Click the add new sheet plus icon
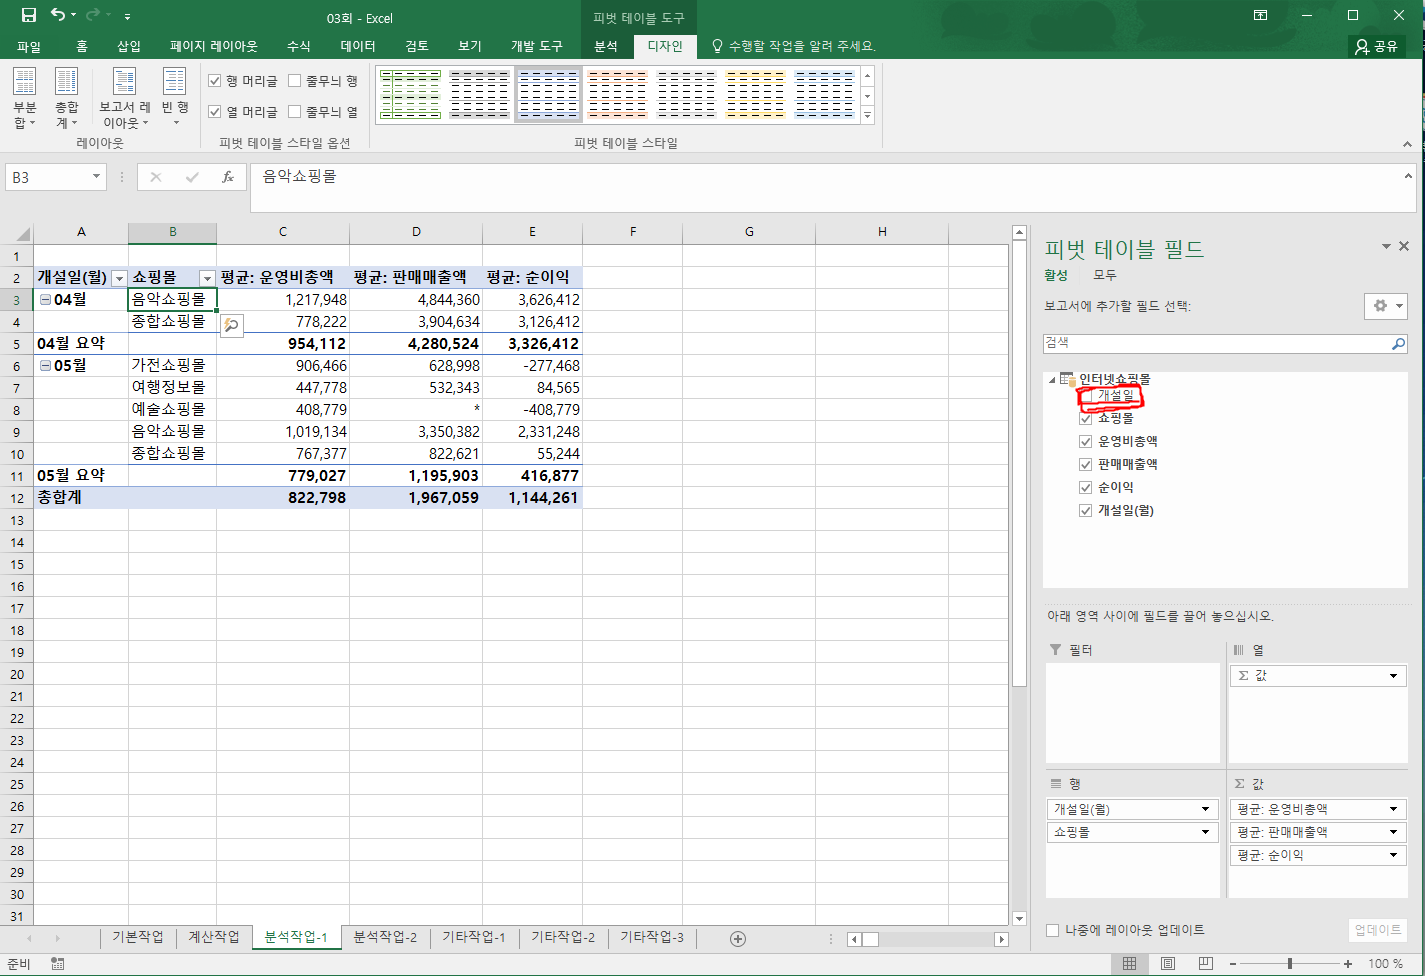Image resolution: width=1425 pixels, height=976 pixels. point(738,938)
